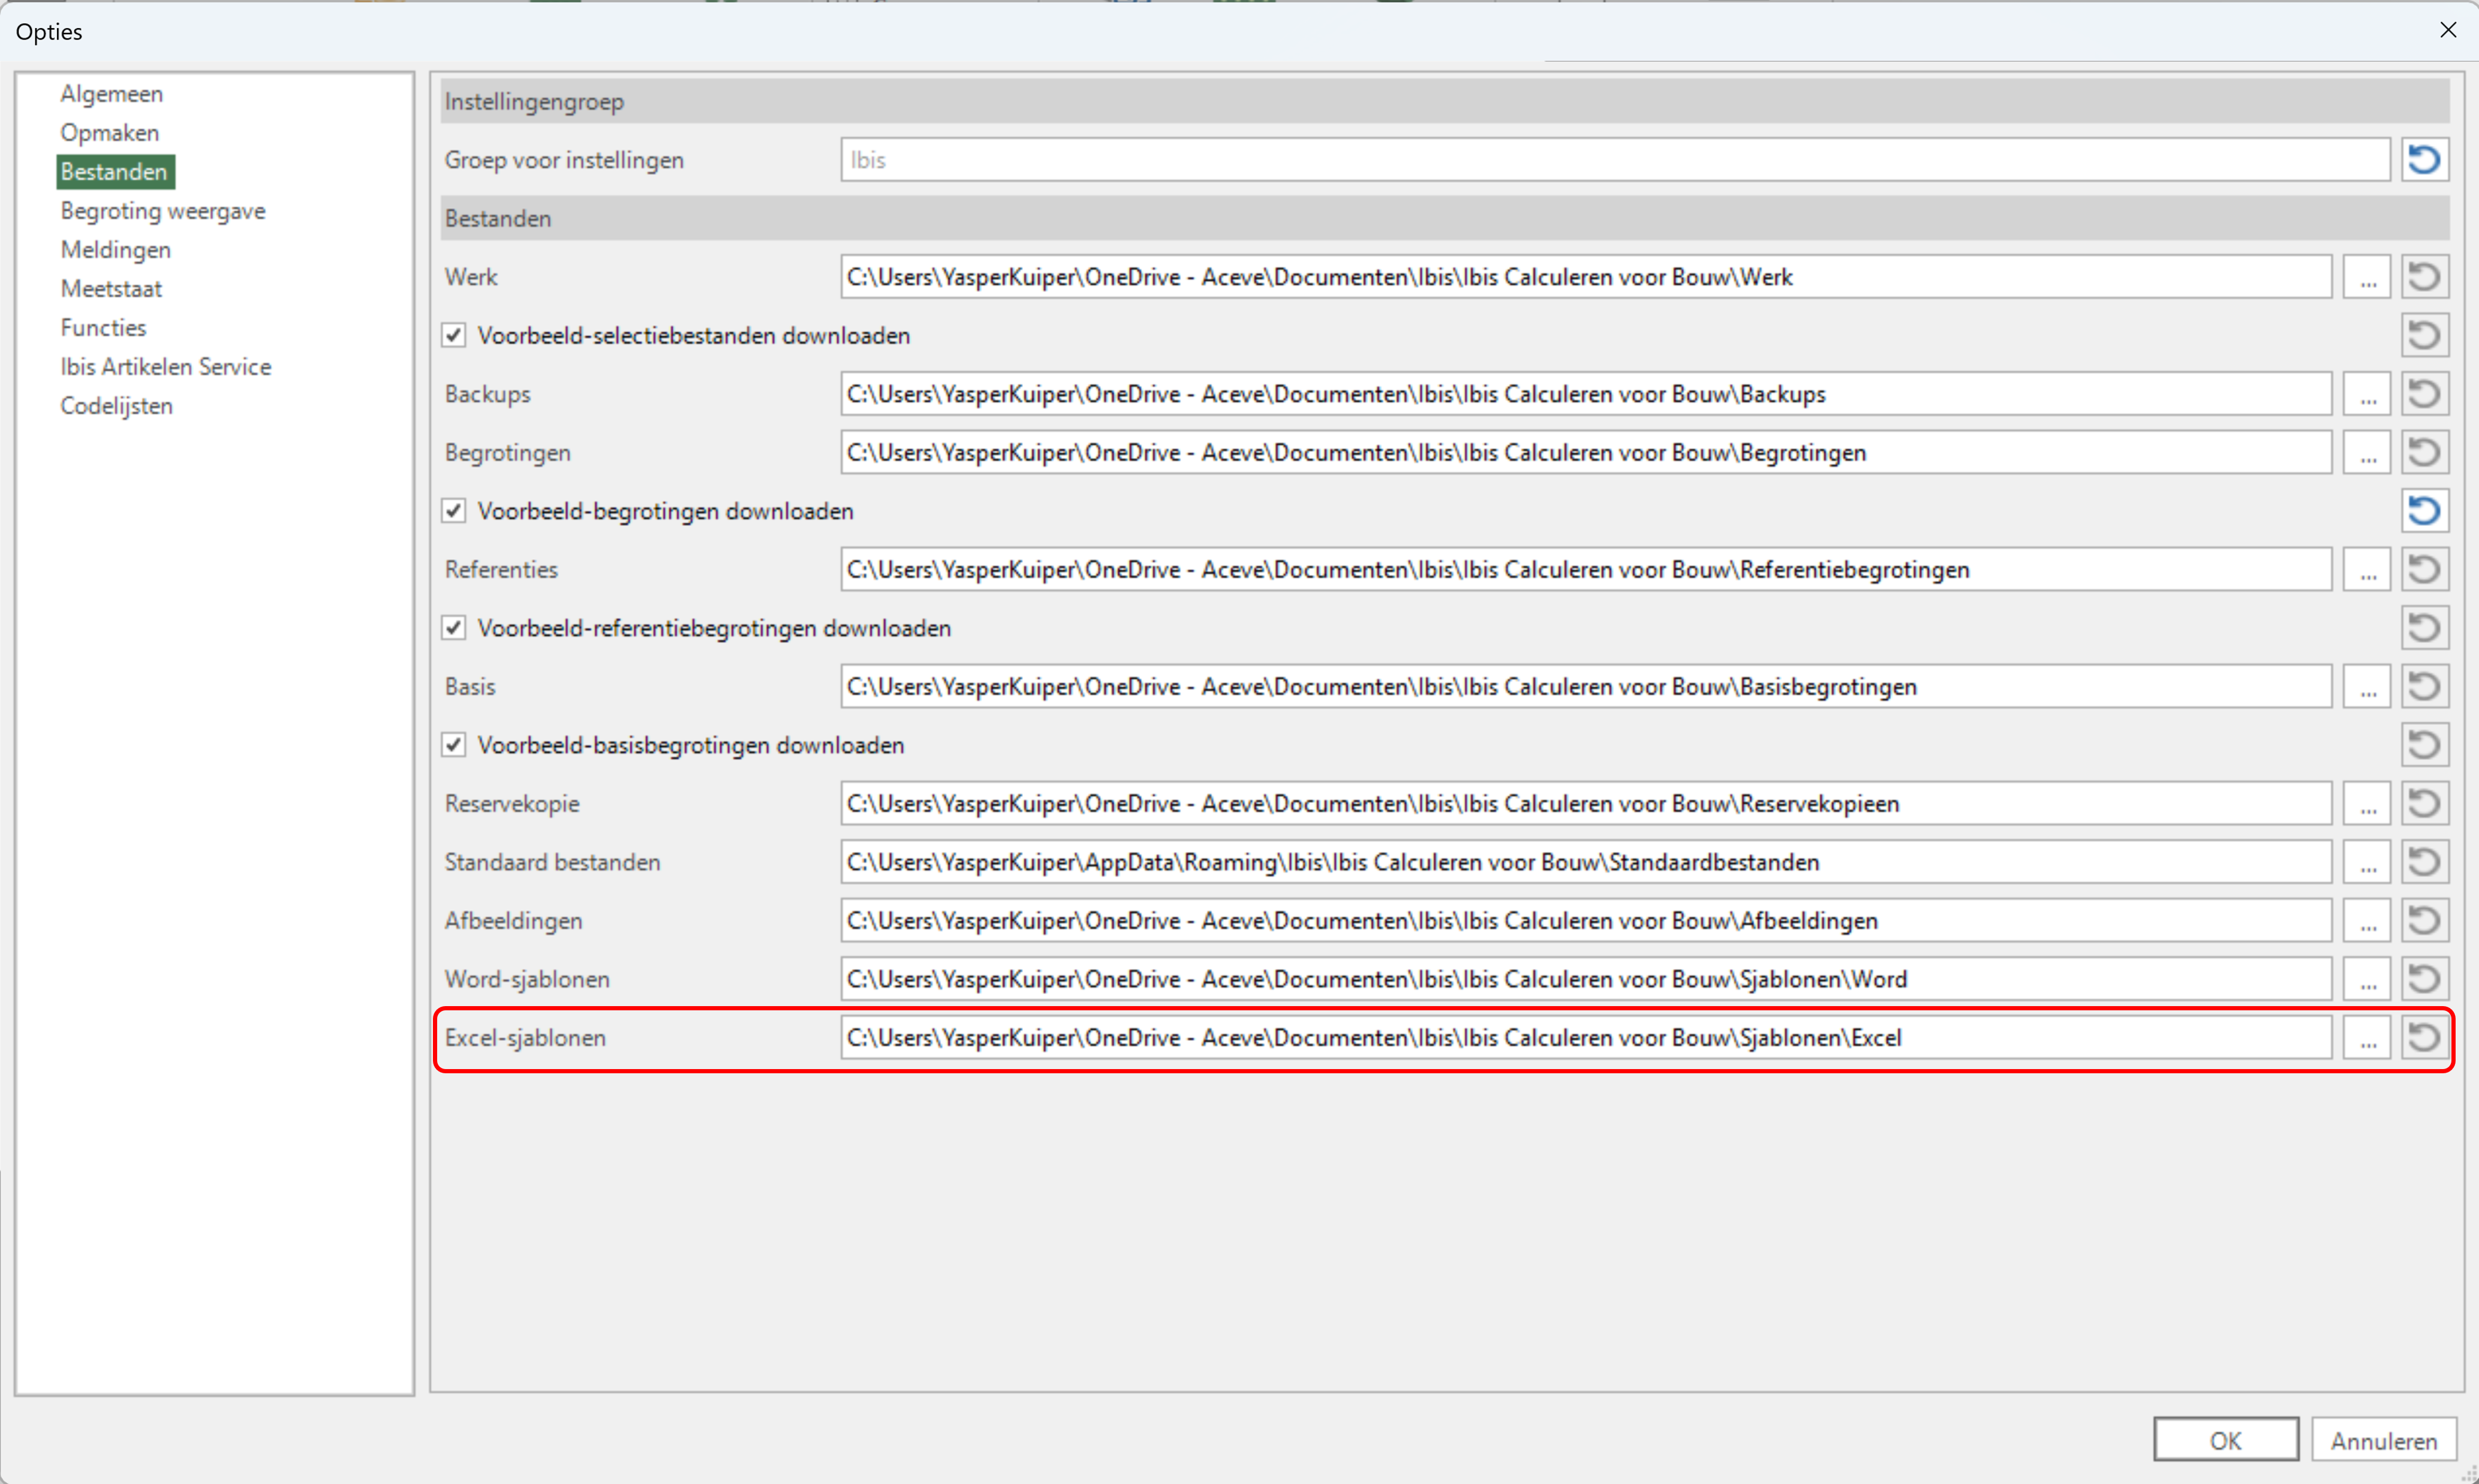
Task: Open browse dialog for Word-sjablonen
Action: (2367, 979)
